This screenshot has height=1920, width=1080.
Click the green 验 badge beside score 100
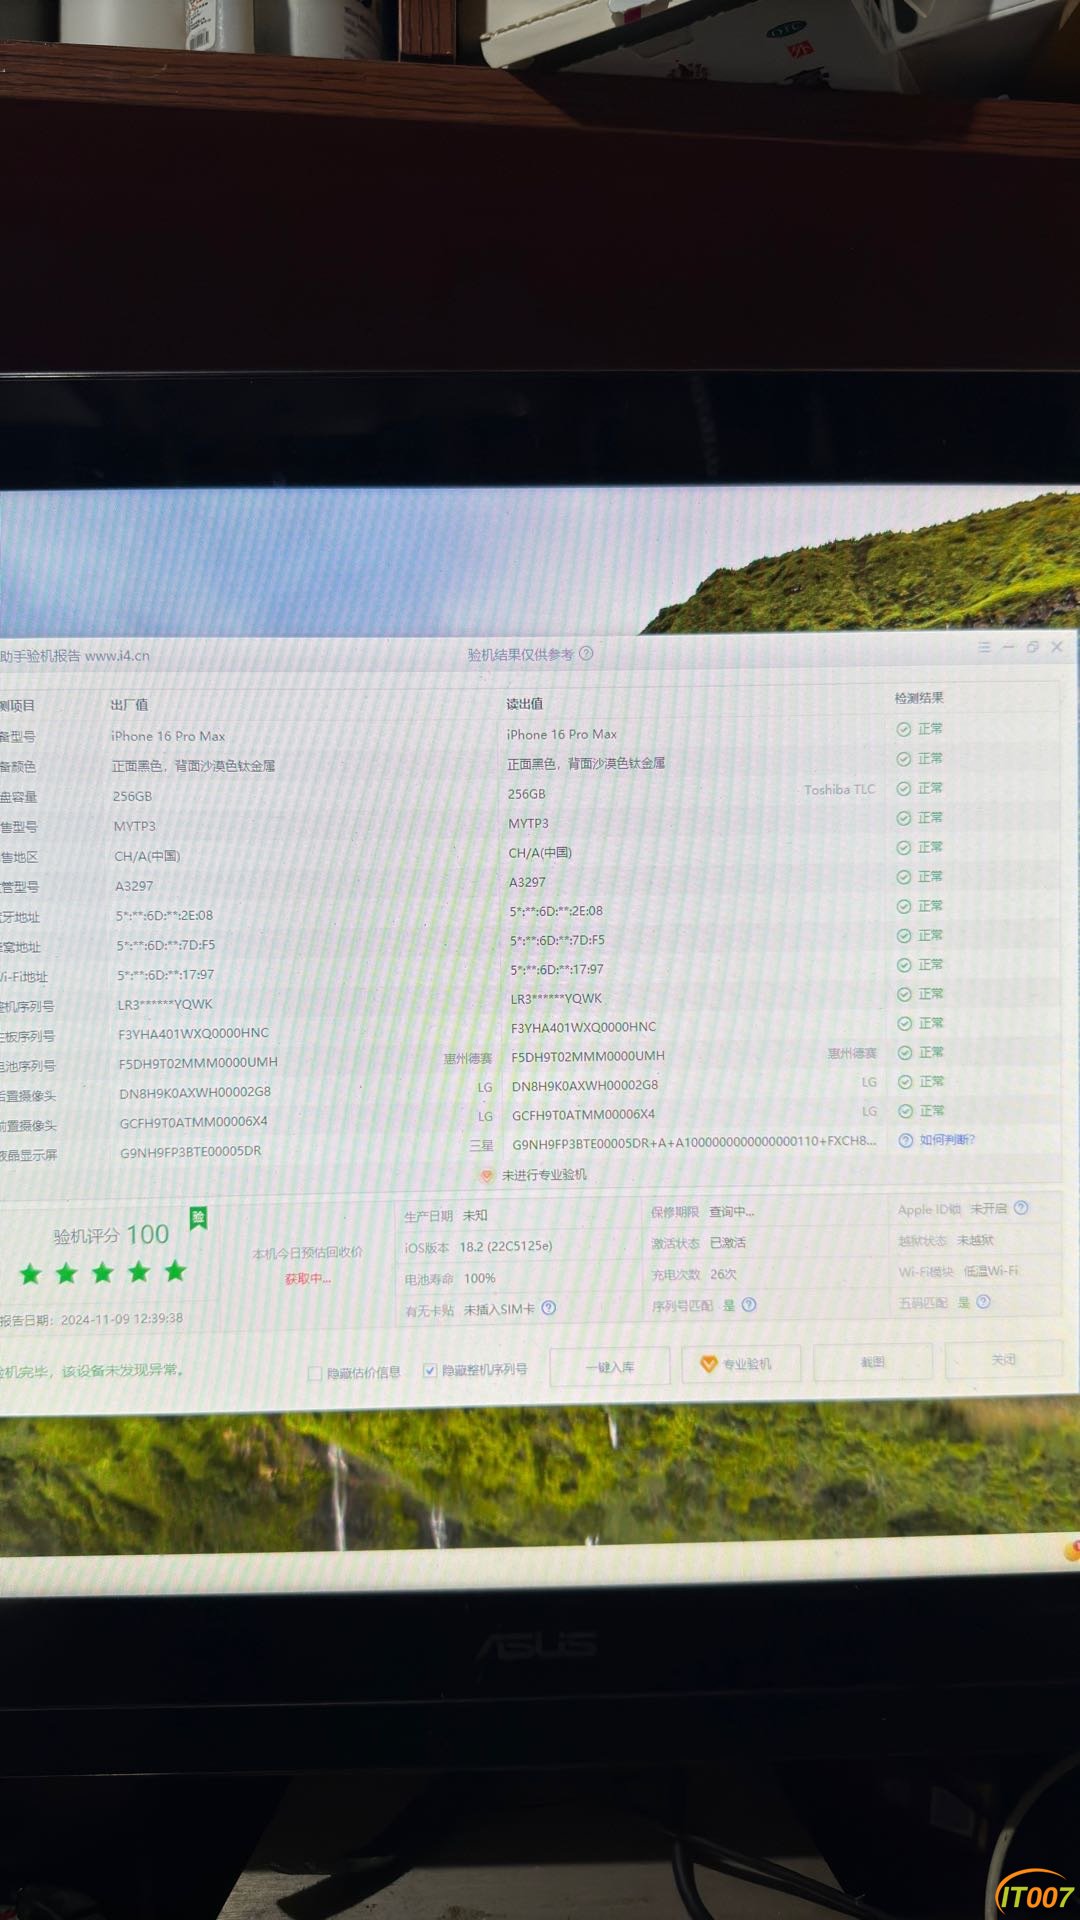tap(199, 1219)
